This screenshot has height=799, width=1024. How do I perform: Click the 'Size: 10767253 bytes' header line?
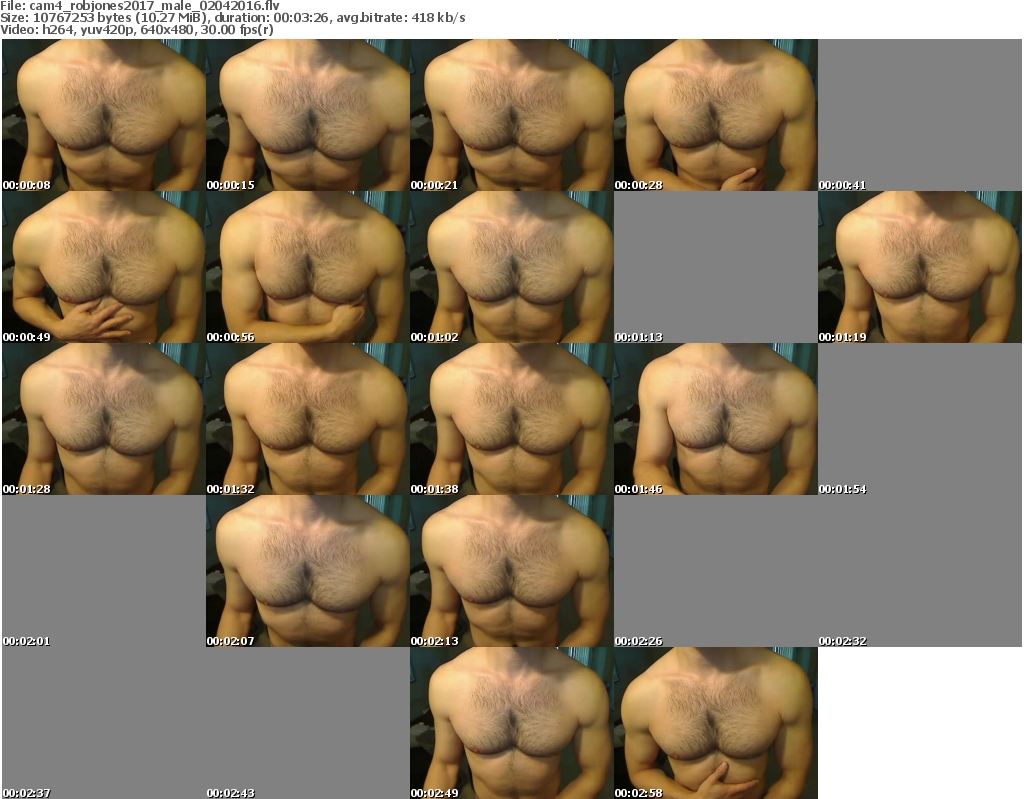click(x=233, y=18)
